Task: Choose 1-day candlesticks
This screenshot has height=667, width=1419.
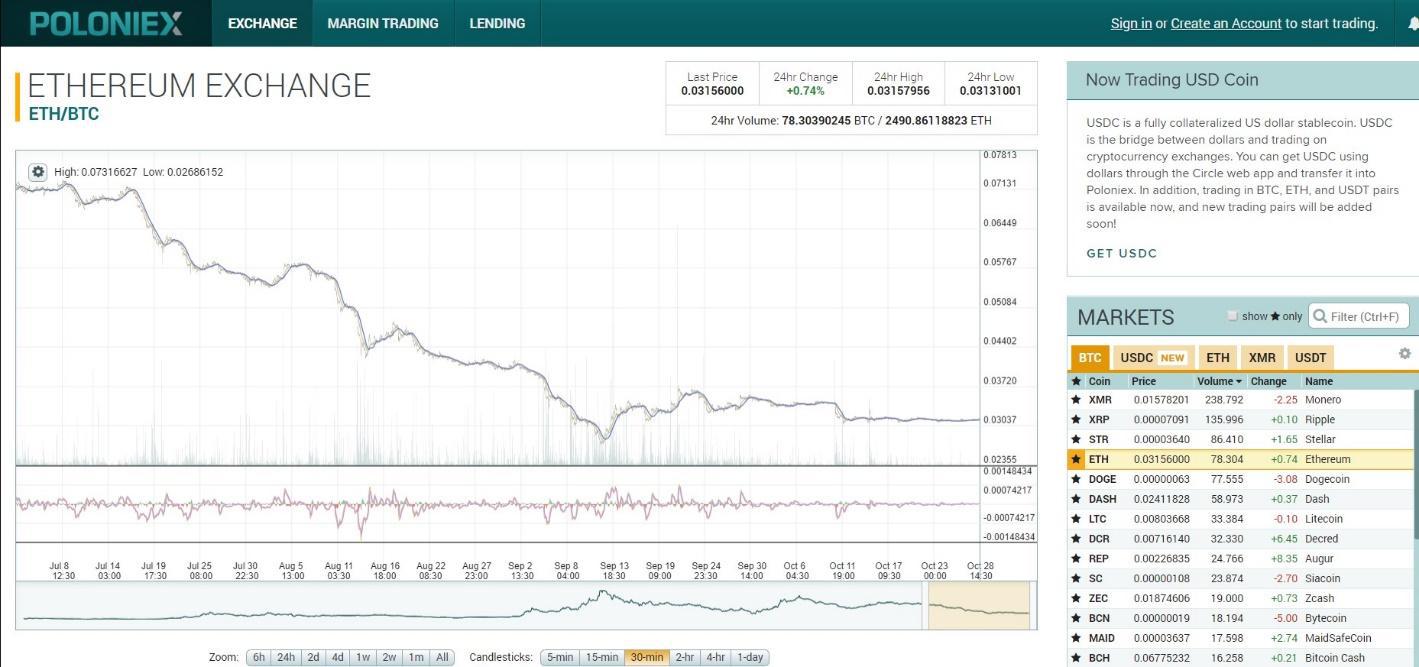Action: 750,657
